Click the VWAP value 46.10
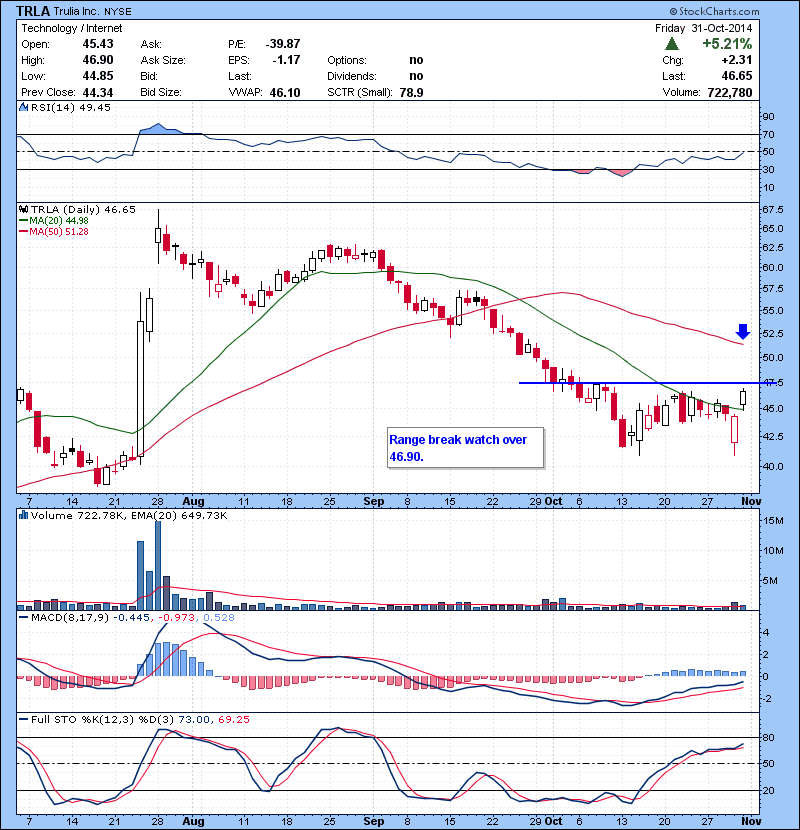Viewport: 800px width, 830px height. click(285, 93)
